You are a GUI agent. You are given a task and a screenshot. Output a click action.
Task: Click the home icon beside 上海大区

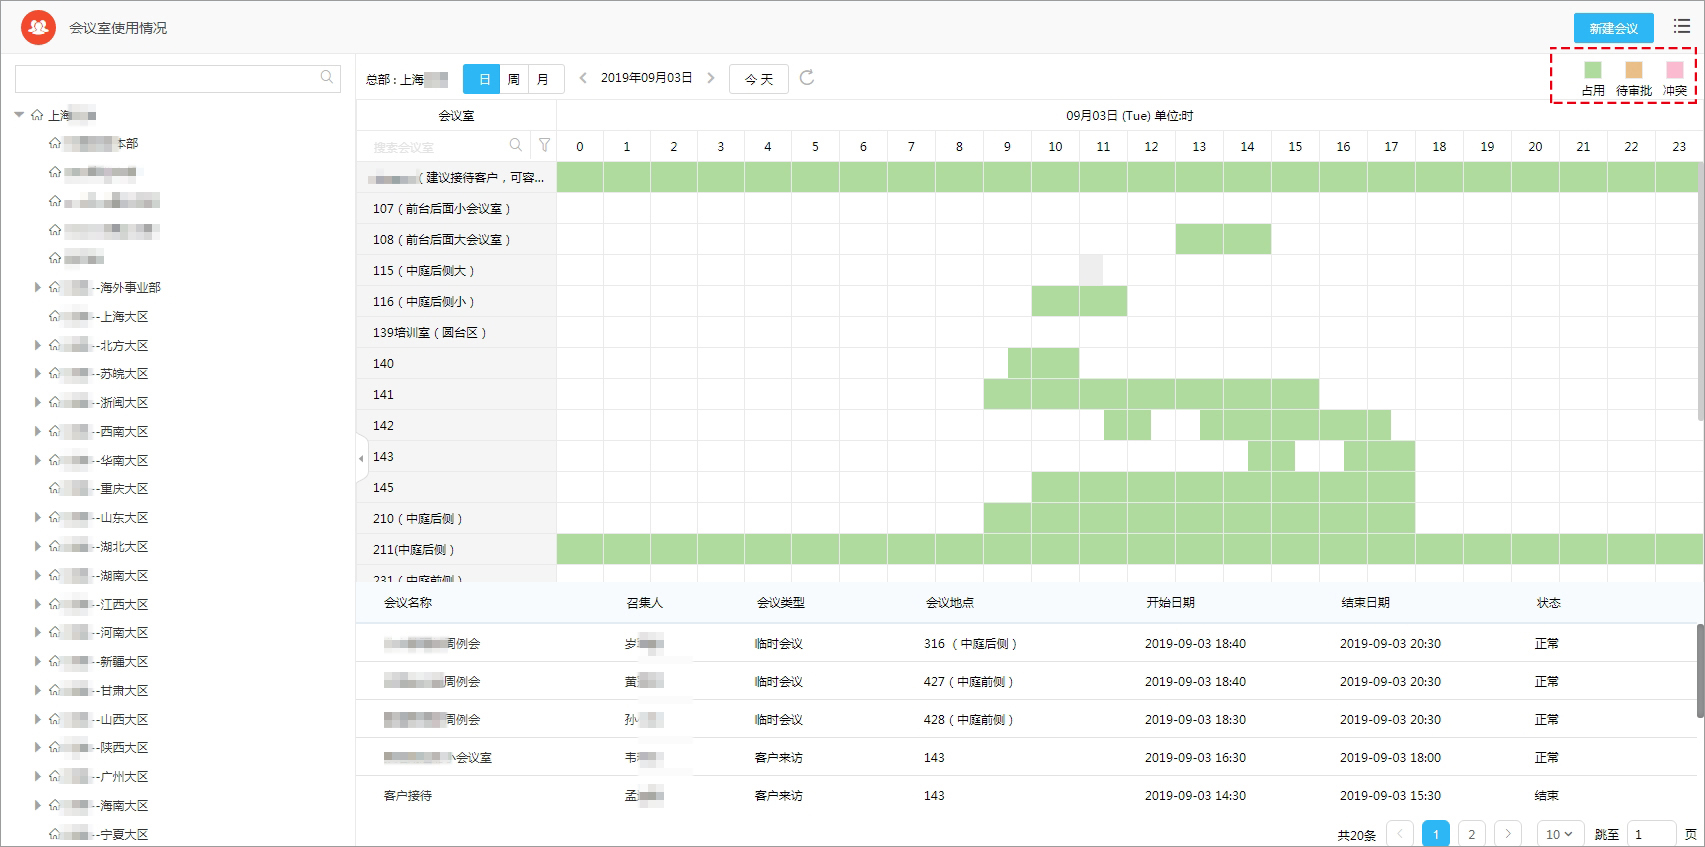[55, 316]
